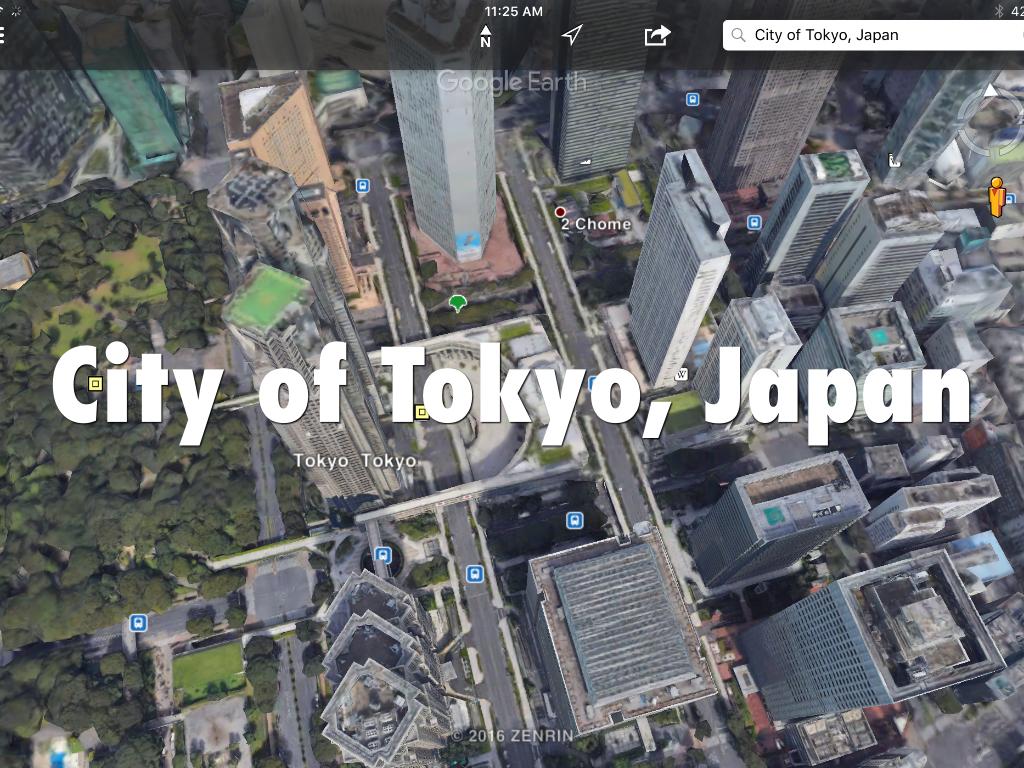
Task: Open the hamburger side menu
Action: (x=4, y=36)
